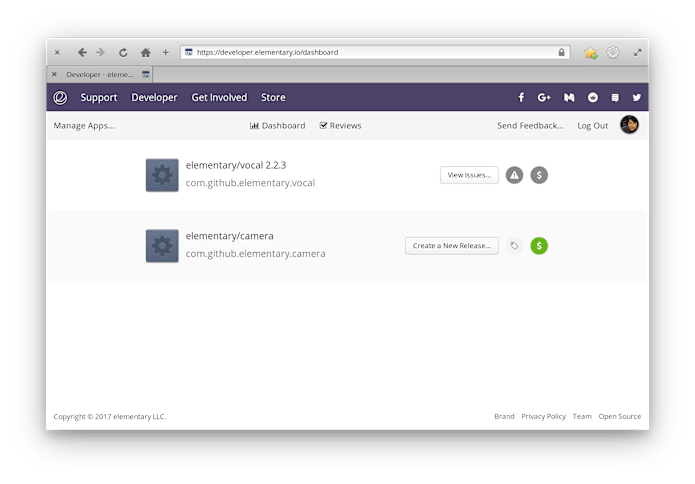Click the user avatar in toolbar

[x=629, y=125]
